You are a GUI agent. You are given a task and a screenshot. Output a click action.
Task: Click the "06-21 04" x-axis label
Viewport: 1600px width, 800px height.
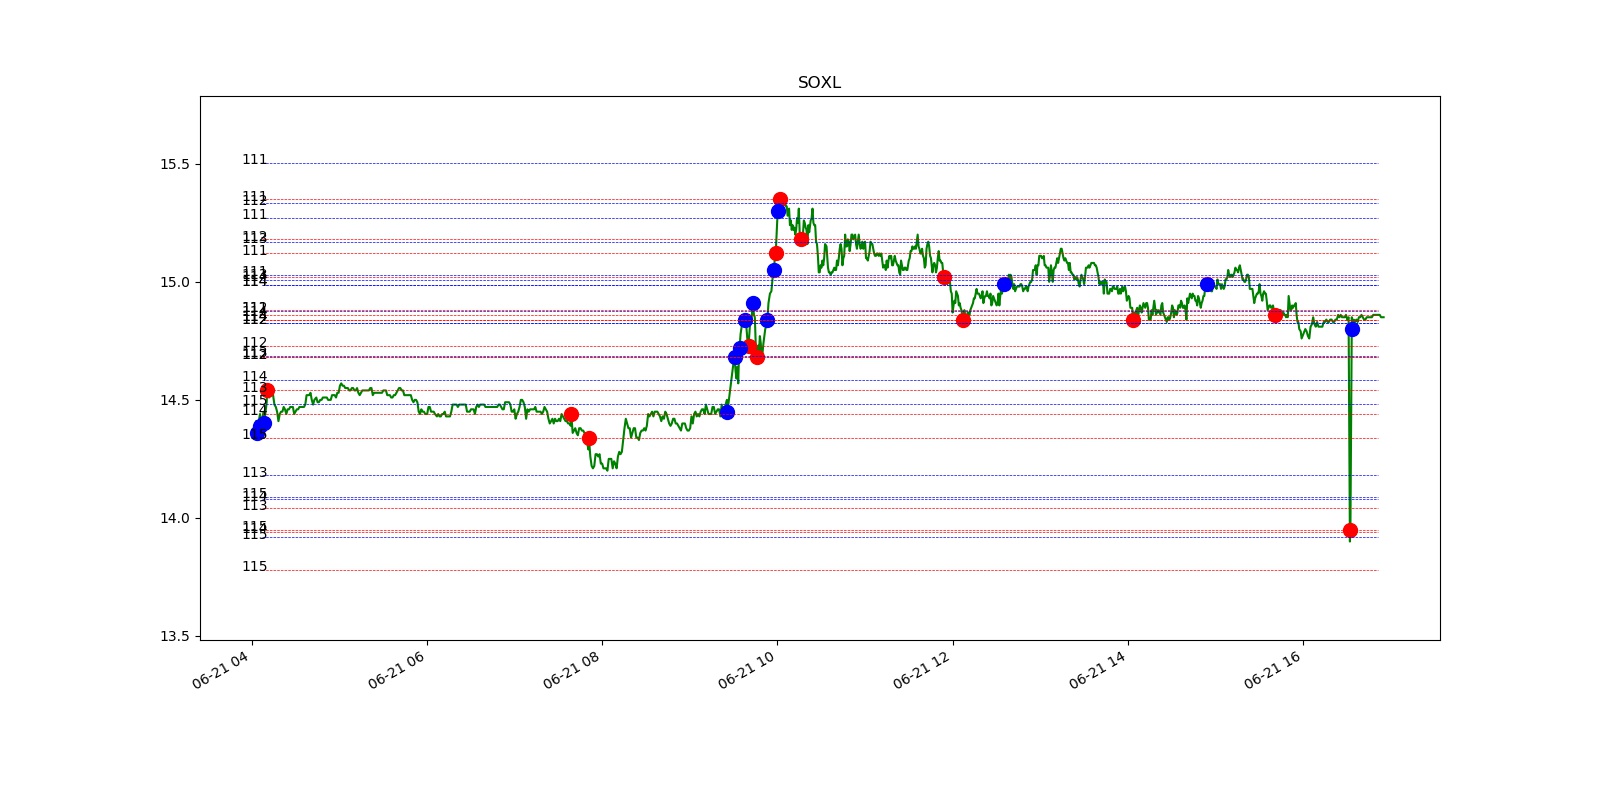click(x=221, y=669)
